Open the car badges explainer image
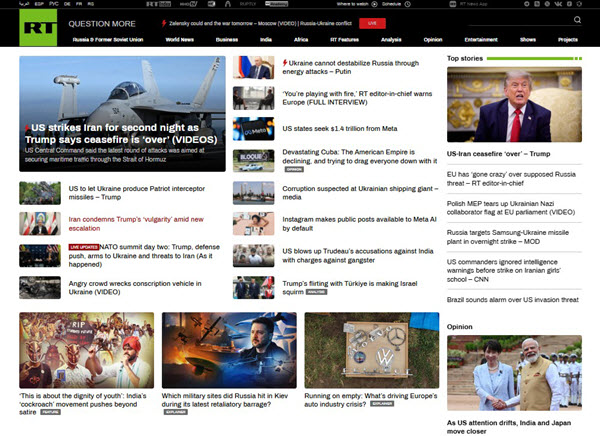This screenshot has width=600, height=436. [x=372, y=350]
